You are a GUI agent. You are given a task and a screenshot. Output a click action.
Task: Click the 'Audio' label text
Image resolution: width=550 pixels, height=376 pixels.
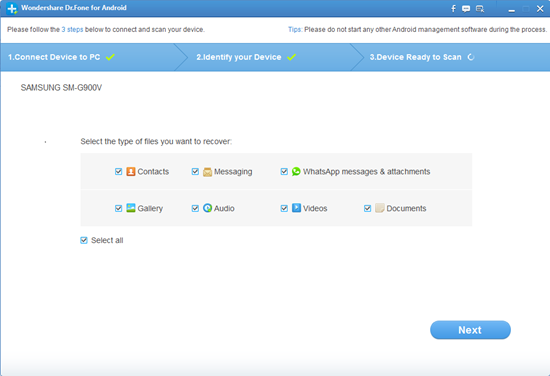[224, 208]
